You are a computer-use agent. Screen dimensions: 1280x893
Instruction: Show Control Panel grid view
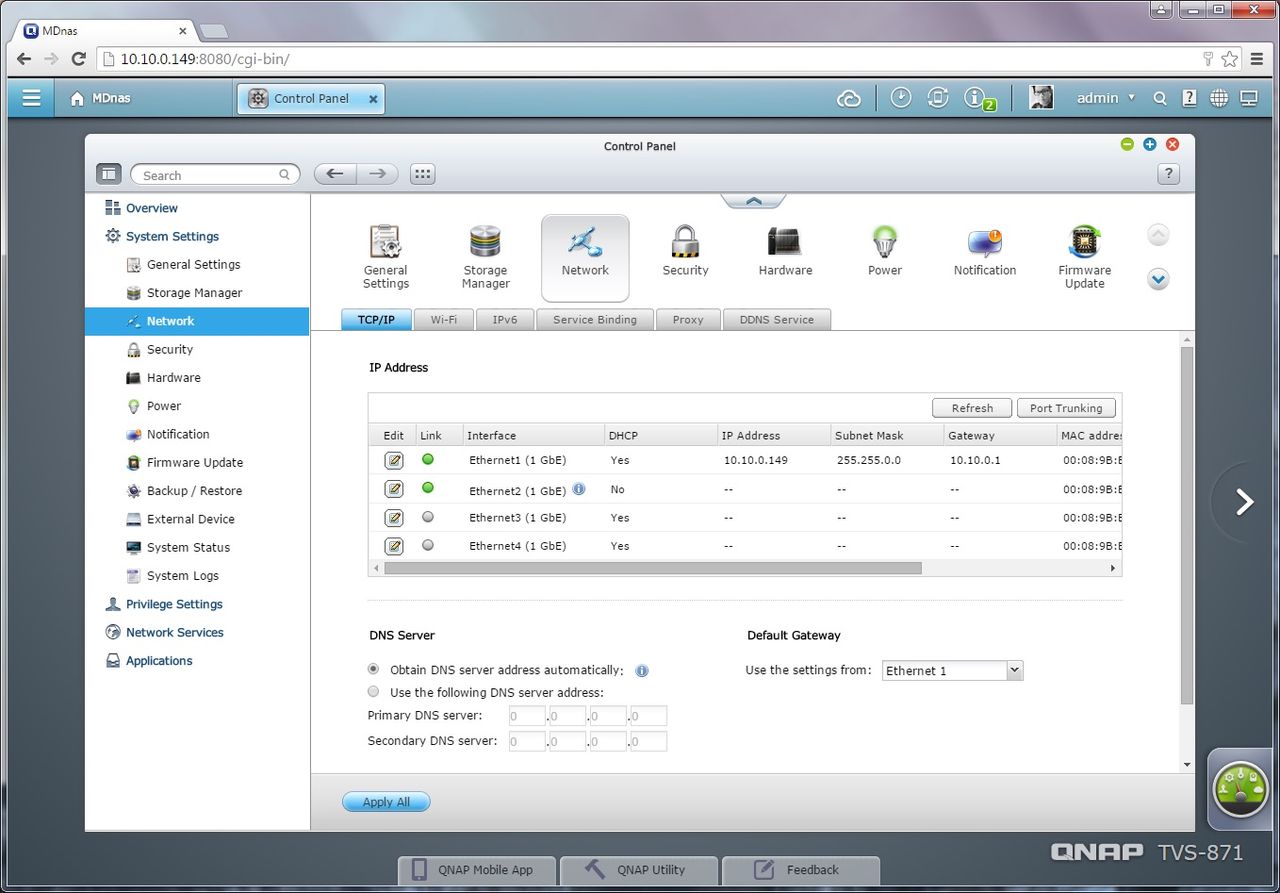pos(423,174)
